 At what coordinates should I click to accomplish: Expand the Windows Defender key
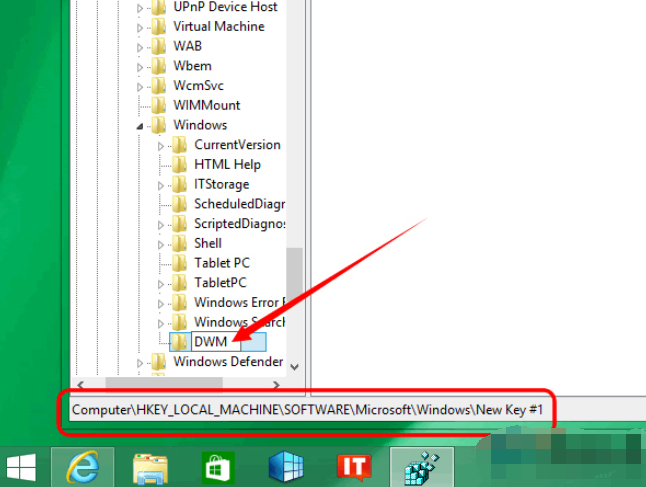tap(141, 363)
